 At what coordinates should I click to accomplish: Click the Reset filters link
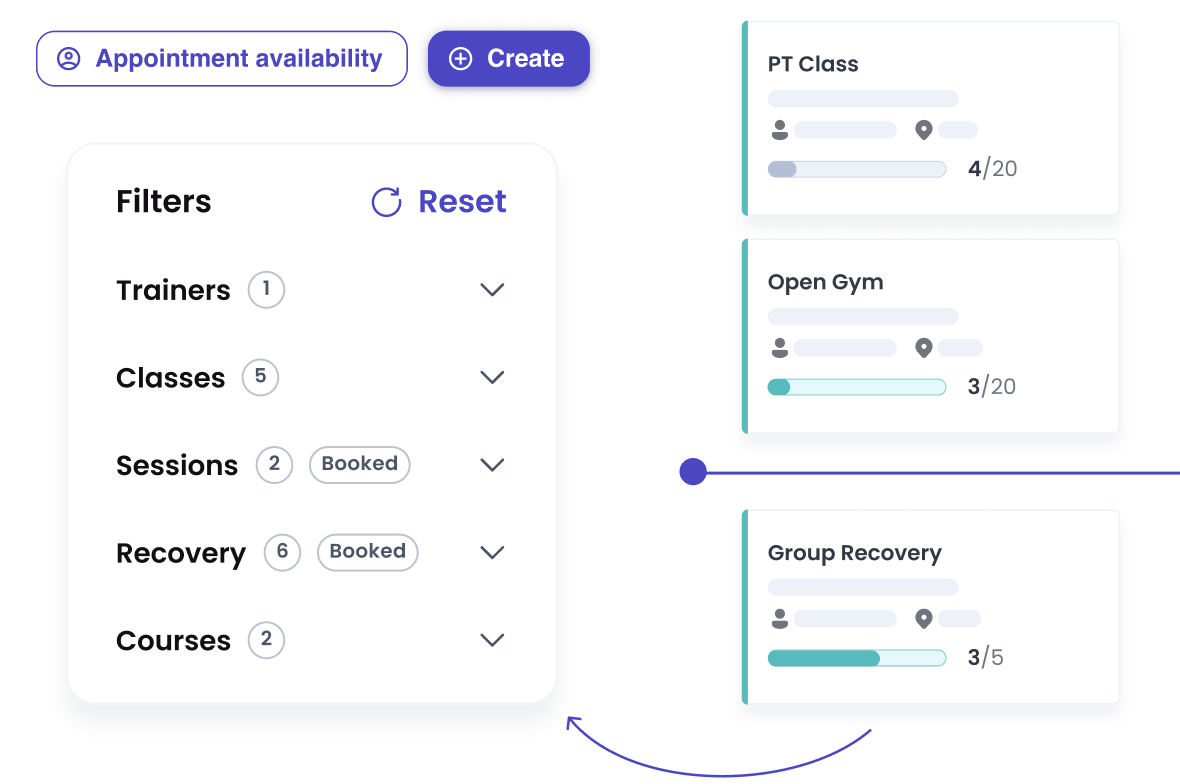[x=461, y=202]
